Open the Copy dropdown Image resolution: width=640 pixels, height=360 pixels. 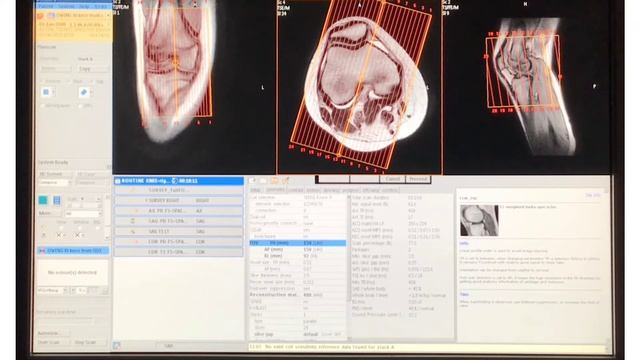click(92, 69)
